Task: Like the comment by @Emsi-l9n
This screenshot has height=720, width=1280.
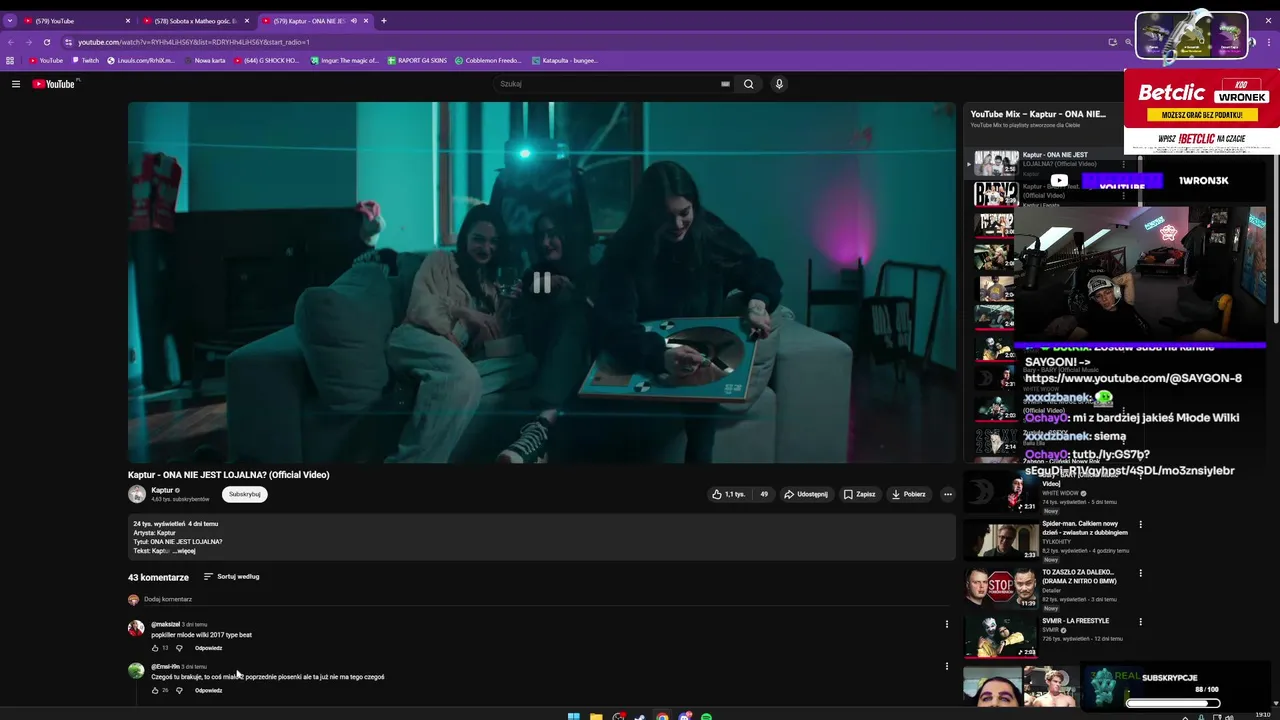Action: [155, 690]
